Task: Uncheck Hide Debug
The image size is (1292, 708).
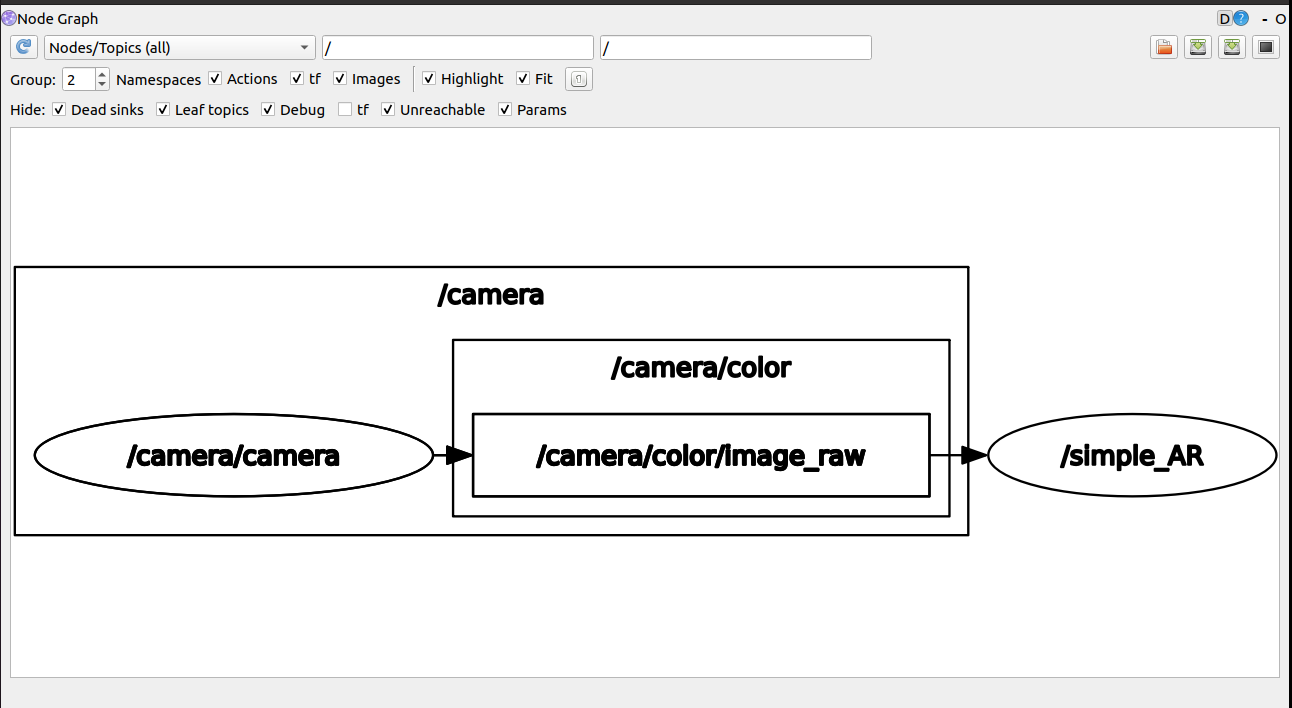Action: (268, 110)
